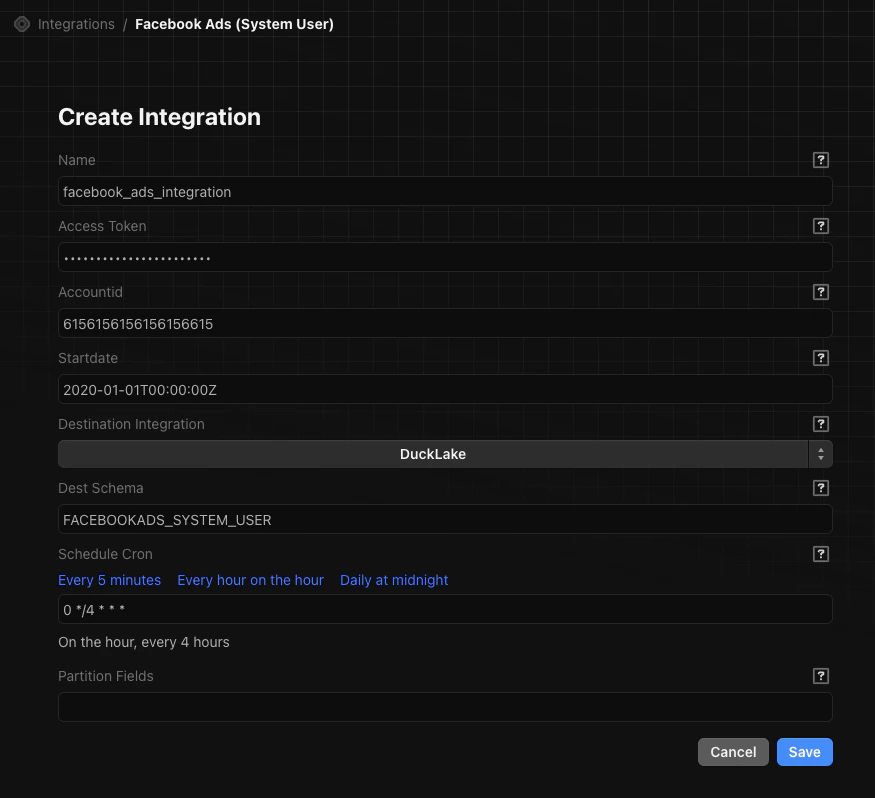Screen dimensions: 875x798
Task: Click the Dest Schema help icon
Action: point(821,488)
